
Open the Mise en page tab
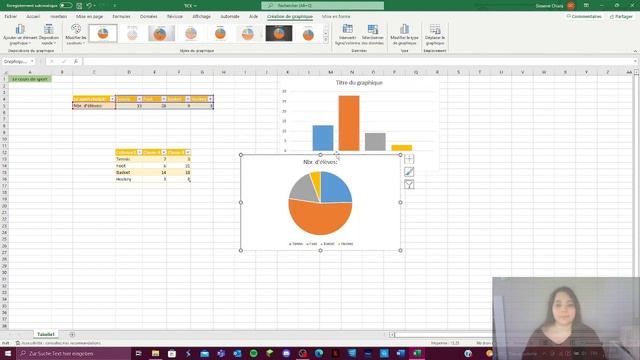(89, 16)
